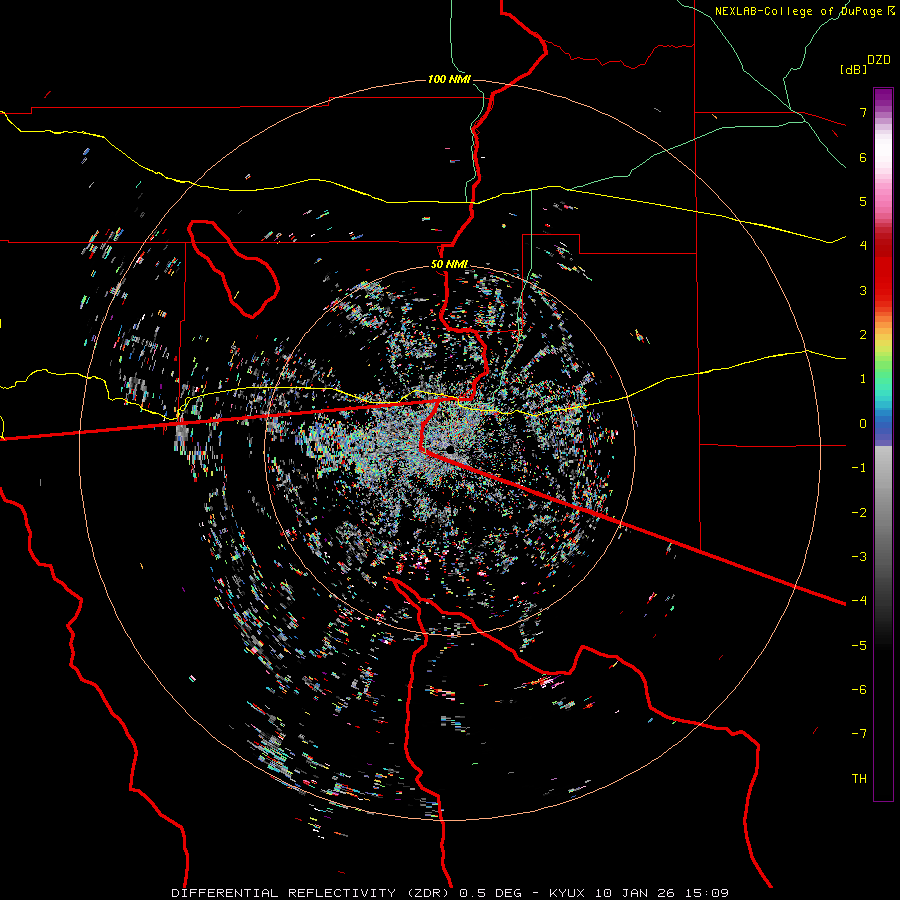Click the -2 value on the color scale
The image size is (900, 900).
pos(859,513)
